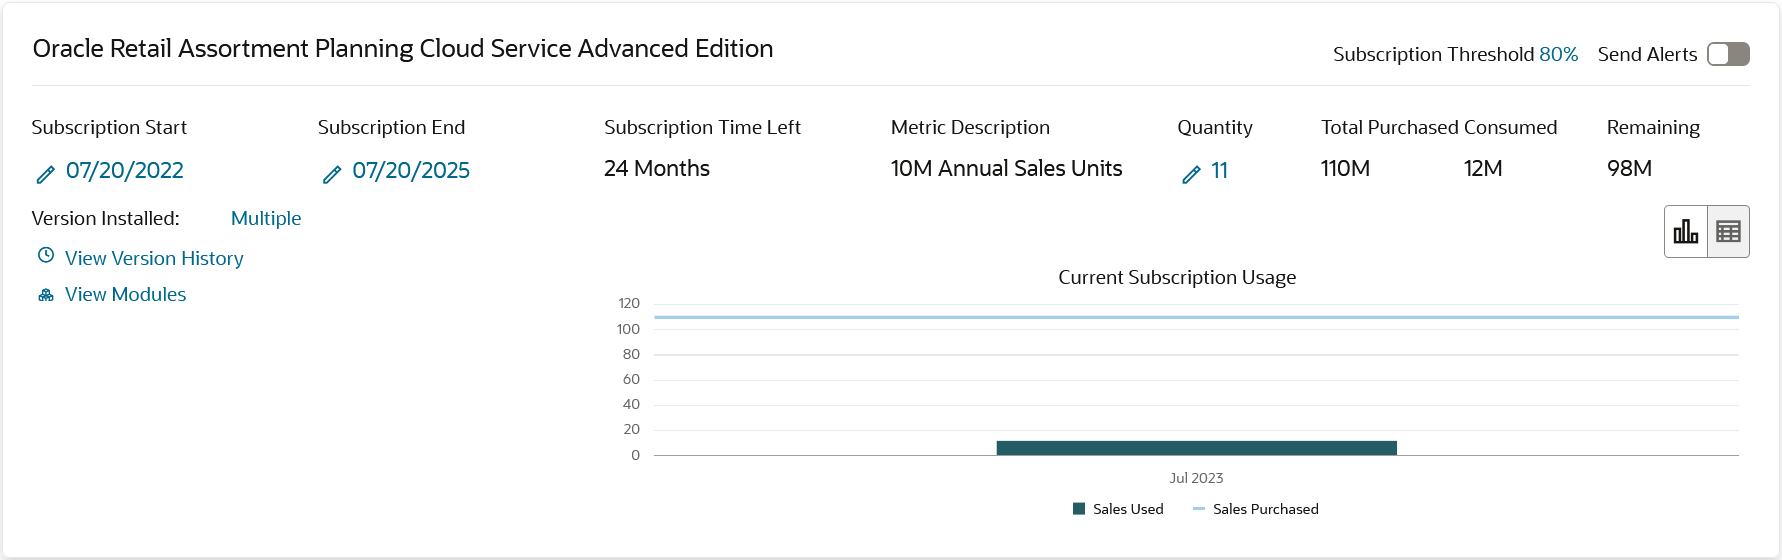The height and width of the screenshot is (560, 1782).
Task: Click the Subscription Threshold label
Action: coord(1433,54)
